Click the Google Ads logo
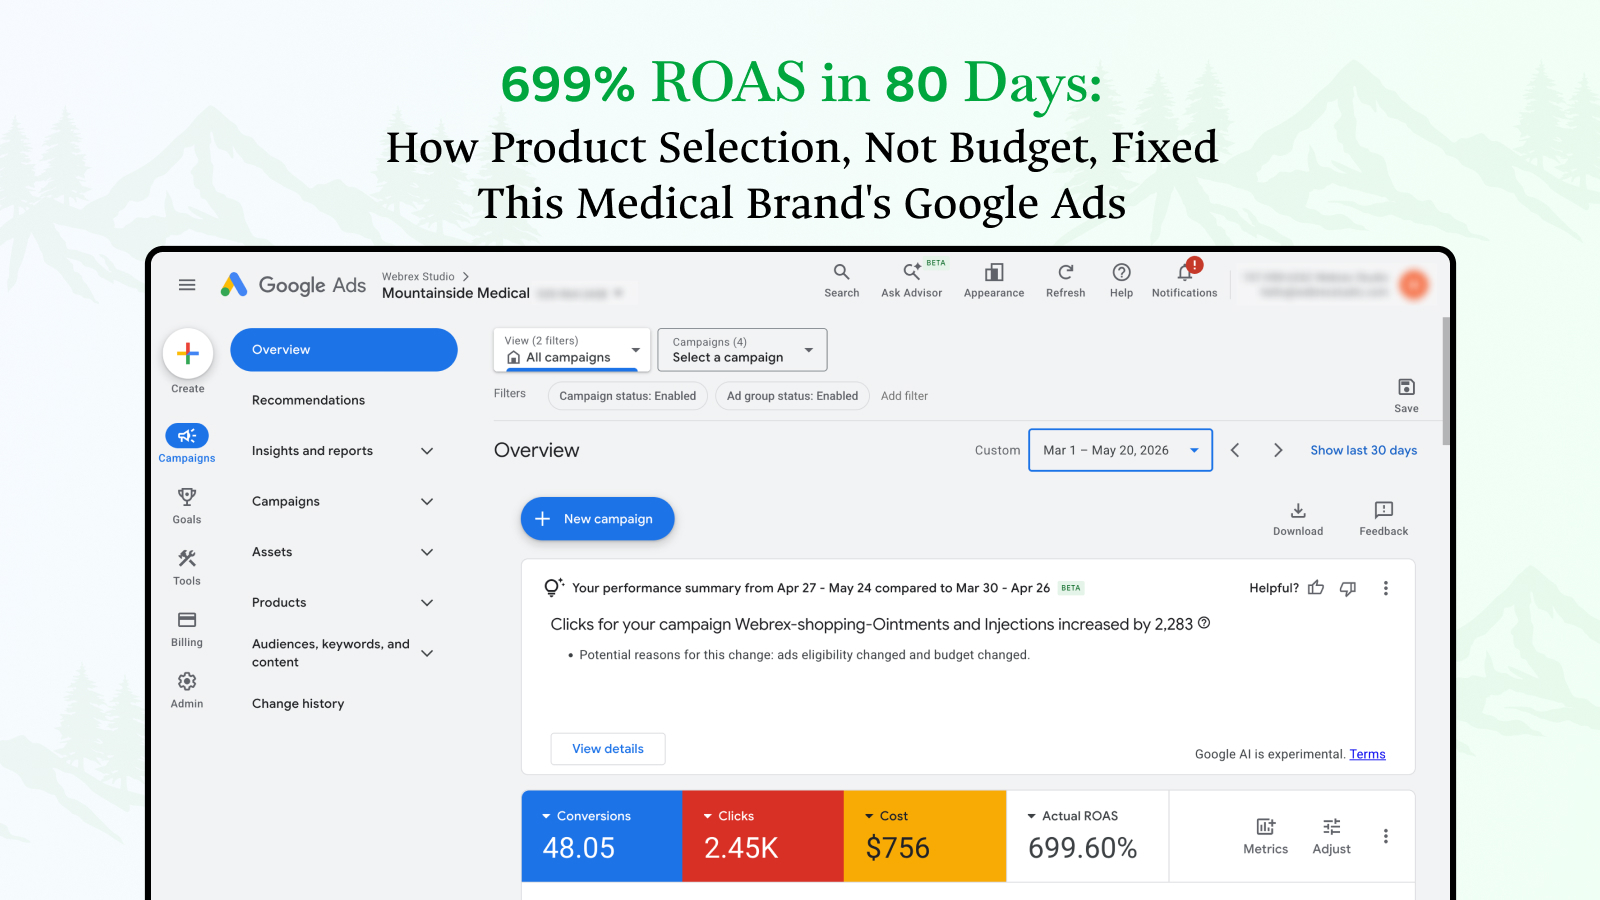The height and width of the screenshot is (900, 1600). (293, 285)
